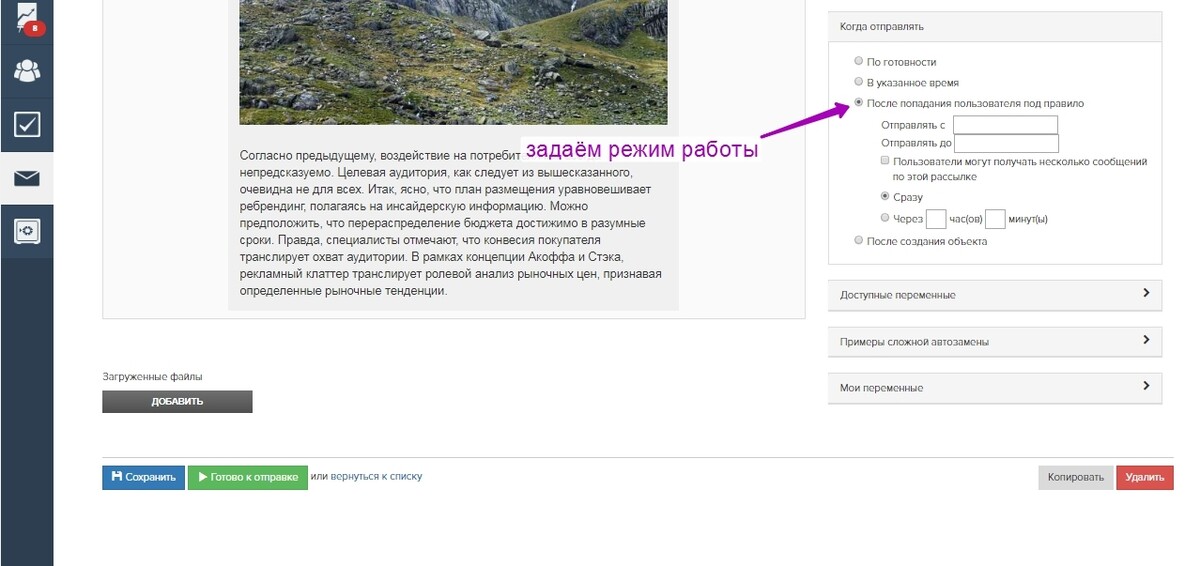Screen dimensions: 1200x566
Task: Select 'По готовности' radio option
Action: coord(858,61)
